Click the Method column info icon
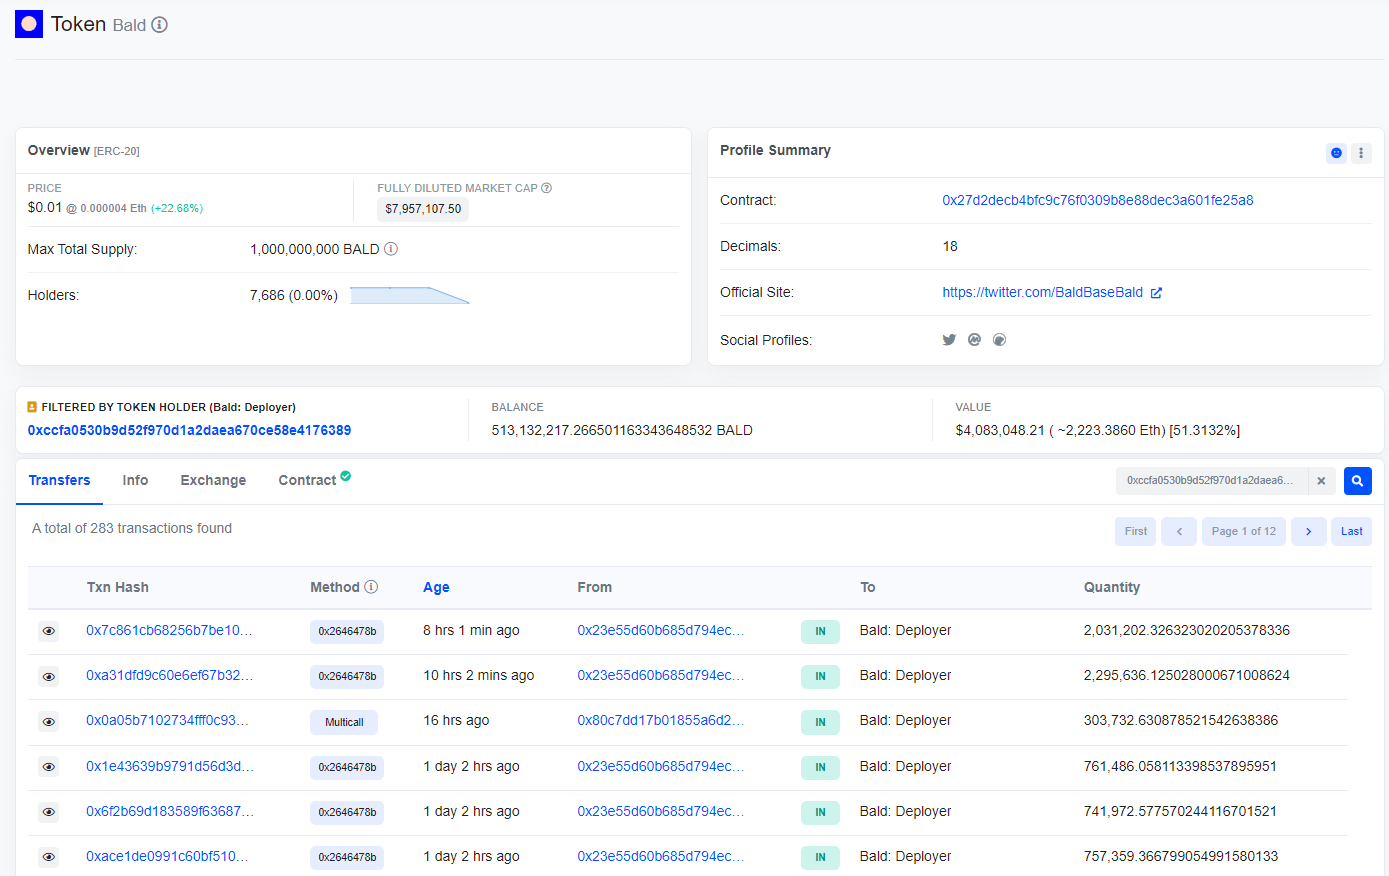The width and height of the screenshot is (1389, 876). tap(371, 587)
